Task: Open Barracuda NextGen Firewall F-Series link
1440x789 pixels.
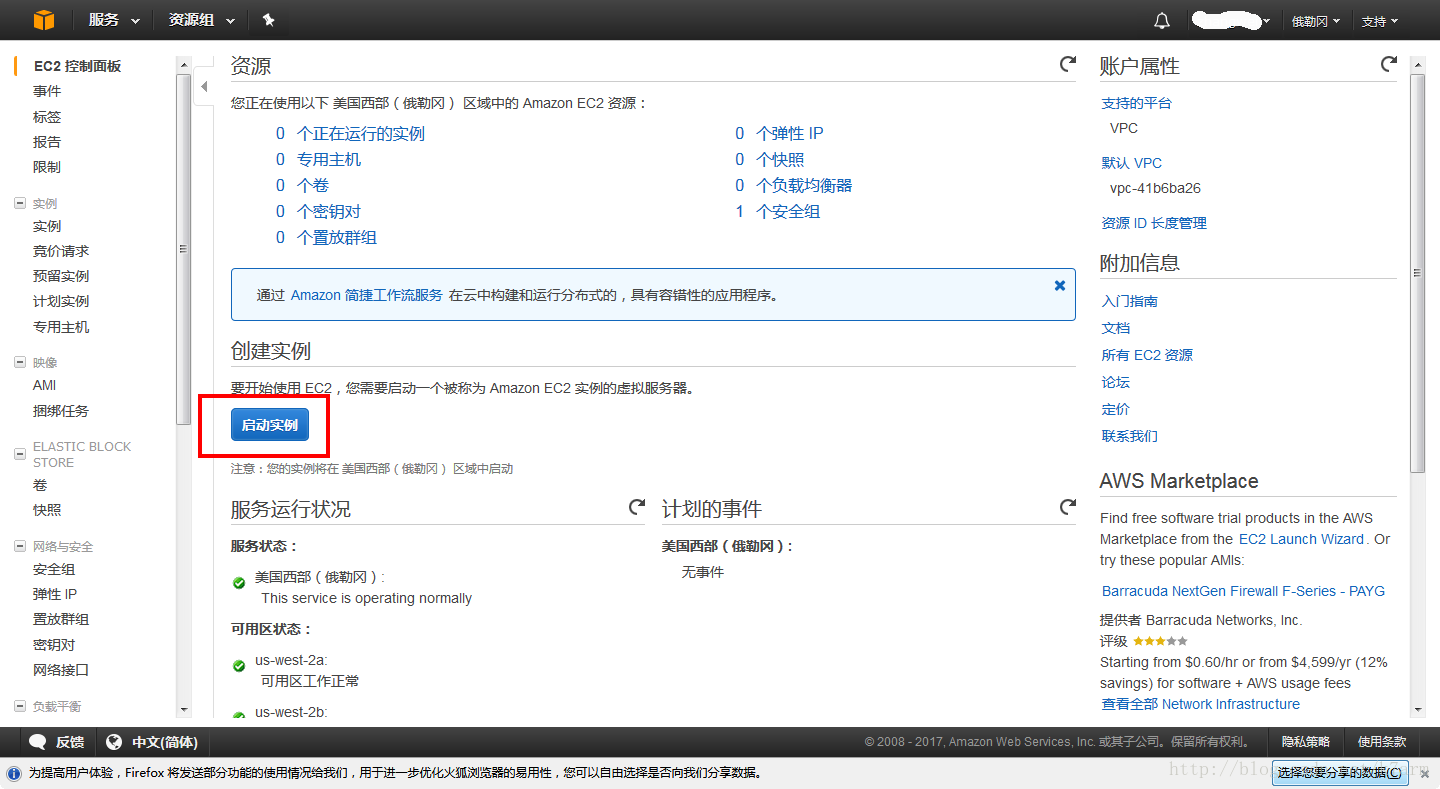Action: click(1243, 591)
